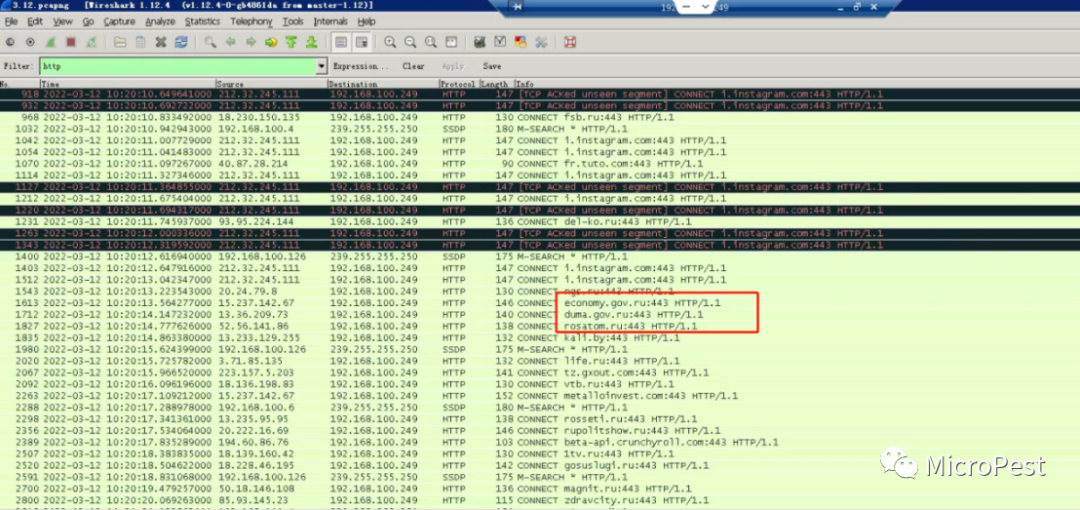This screenshot has width=1080, height=510.
Task: Edit capture filters icon
Action: pos(480,43)
